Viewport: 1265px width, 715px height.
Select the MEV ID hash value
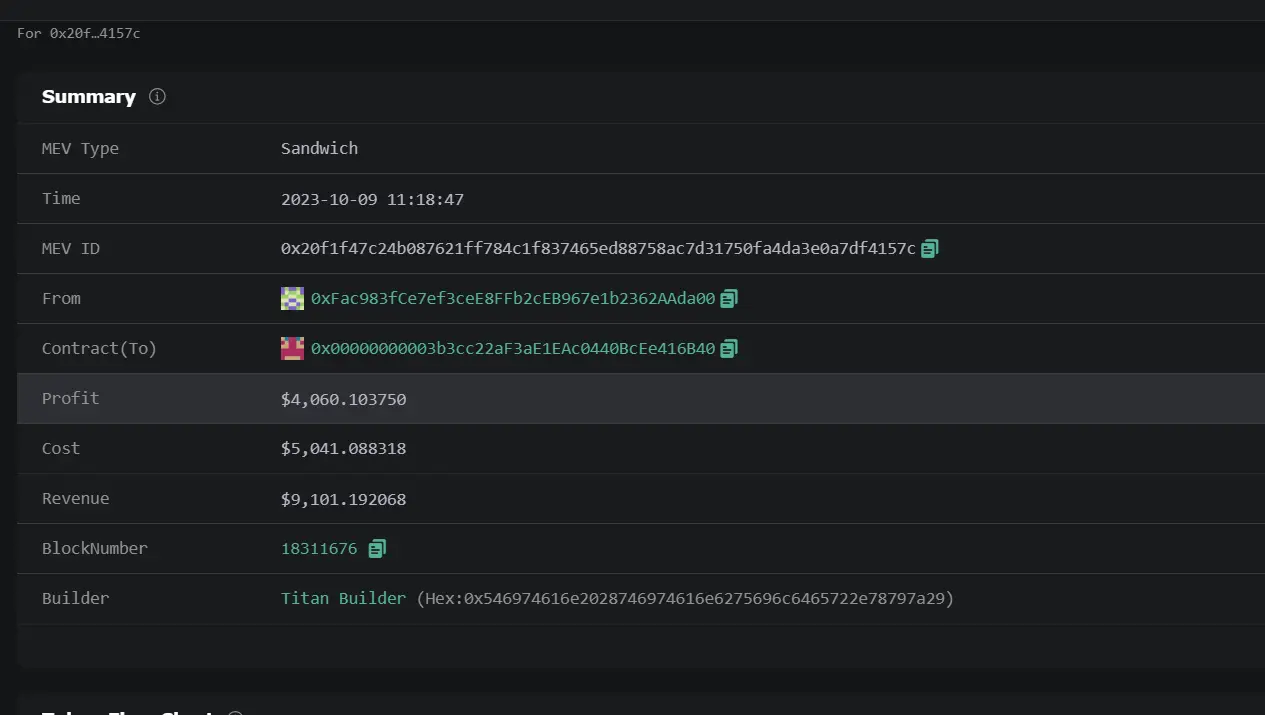point(598,249)
